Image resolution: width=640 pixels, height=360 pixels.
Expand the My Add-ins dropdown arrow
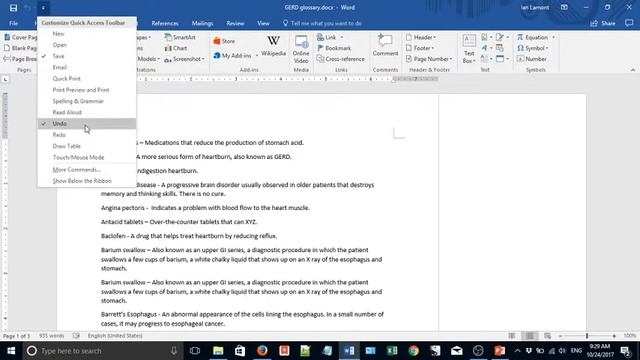pyautogui.click(x=257, y=56)
